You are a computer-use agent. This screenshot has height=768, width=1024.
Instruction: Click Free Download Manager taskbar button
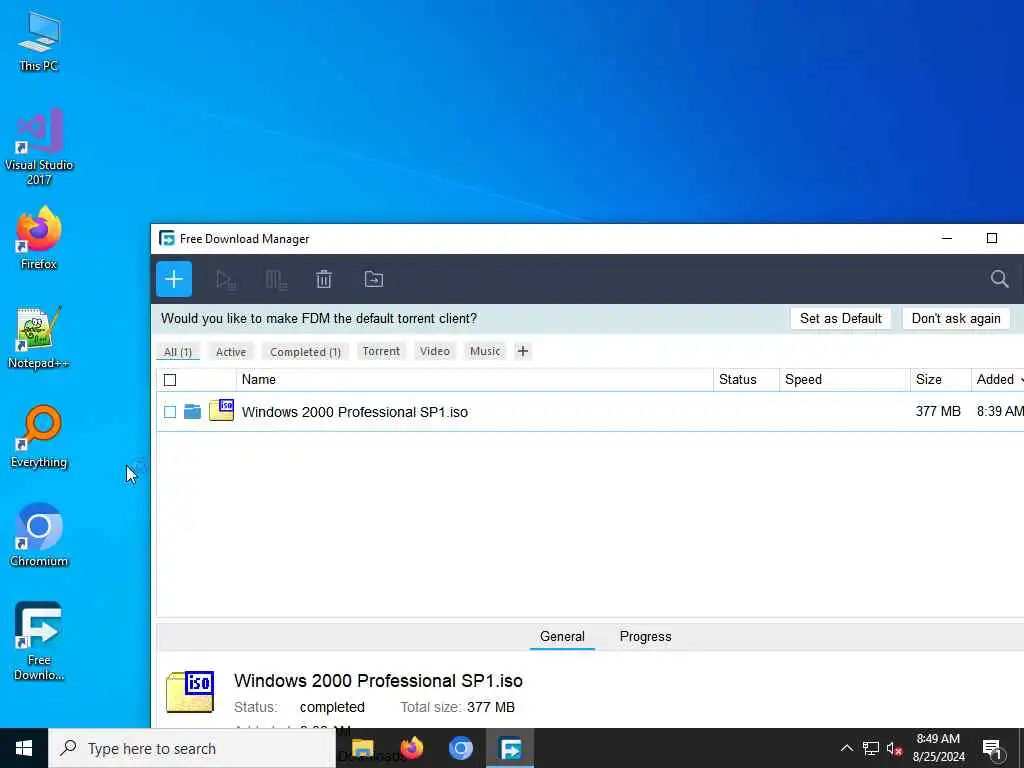(510, 748)
